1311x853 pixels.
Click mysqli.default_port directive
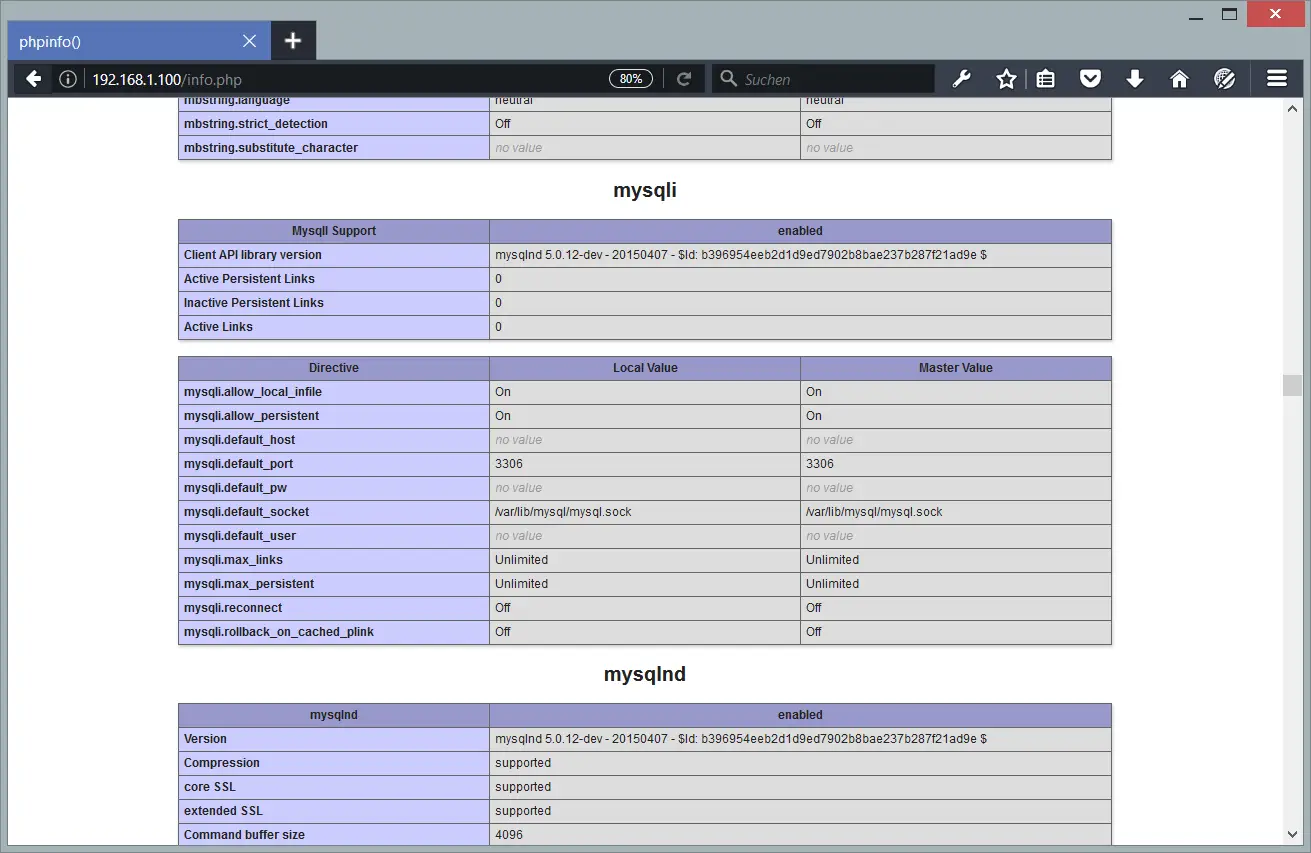pyautogui.click(x=239, y=464)
